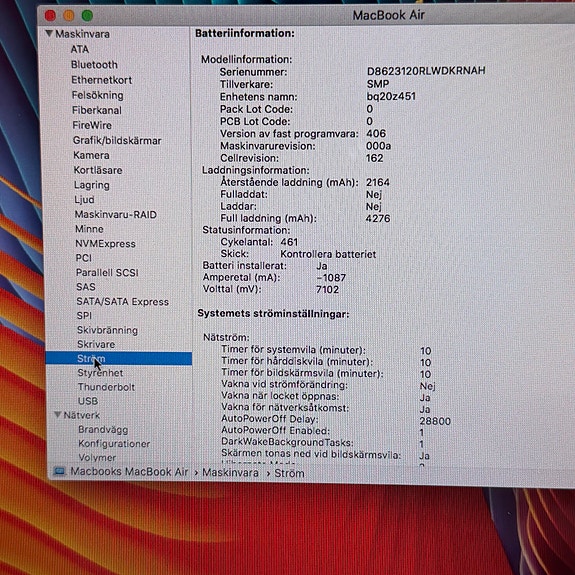Screen dimensions: 575x575
Task: Click the MacBook icon in path bar
Action: (x=59, y=471)
